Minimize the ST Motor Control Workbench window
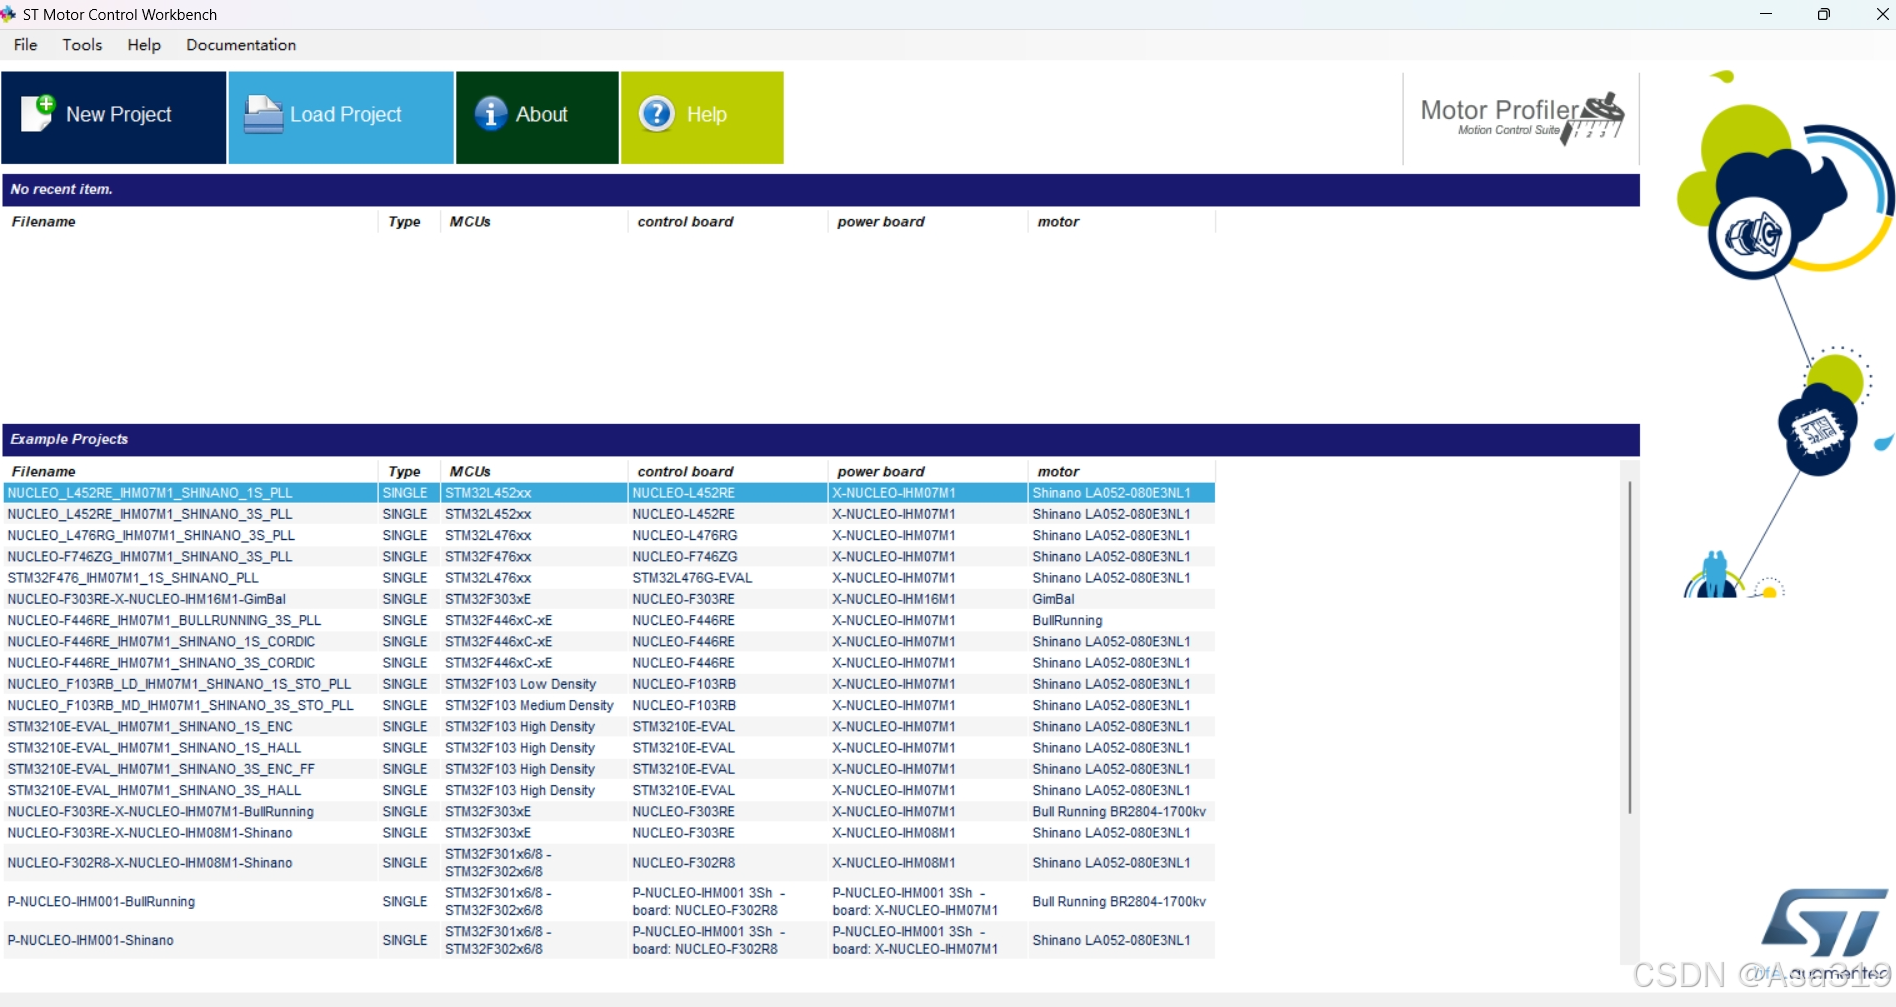The image size is (1896, 1007). (x=1766, y=14)
